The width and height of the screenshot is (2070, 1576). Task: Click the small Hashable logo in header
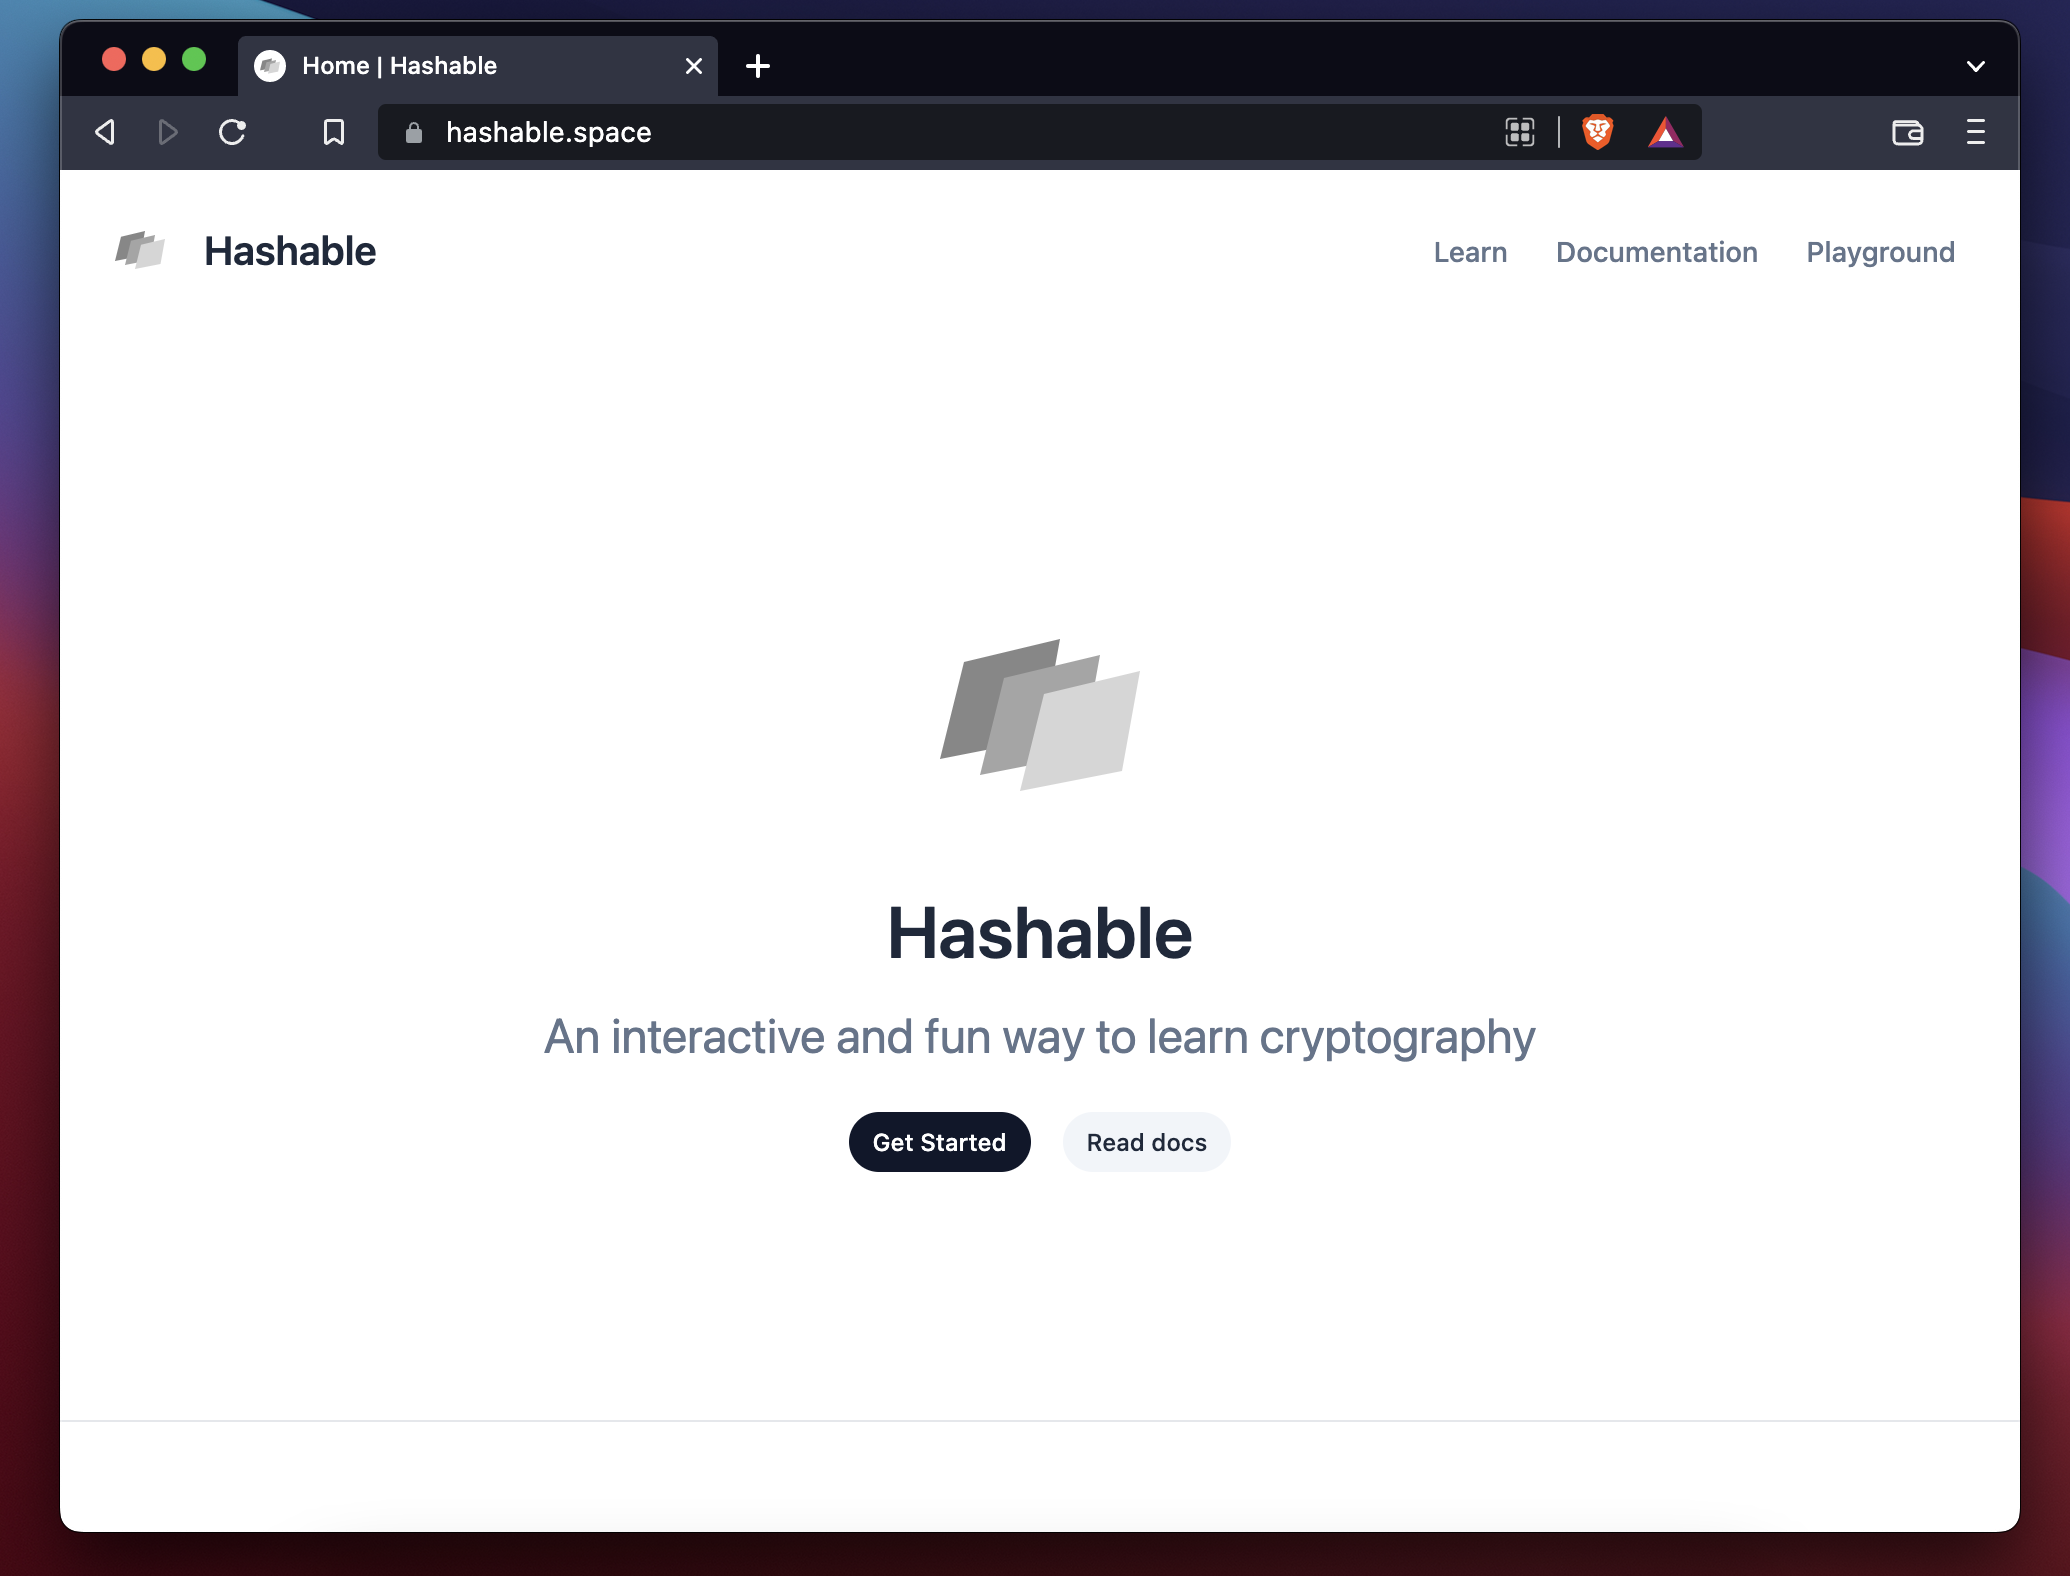click(140, 250)
